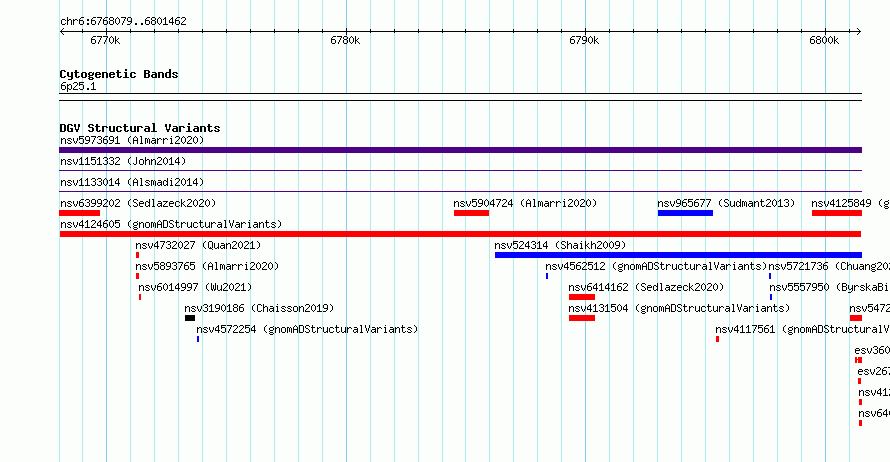
Task: Click the nsv5557950 variant label
Action: 829,287
